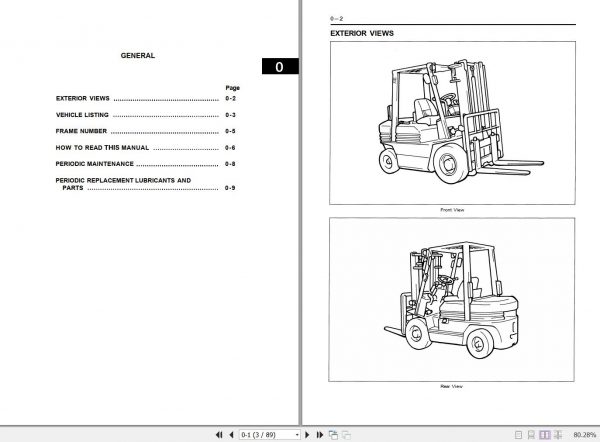
Task: Click the Front View caption
Action: [x=452, y=210]
